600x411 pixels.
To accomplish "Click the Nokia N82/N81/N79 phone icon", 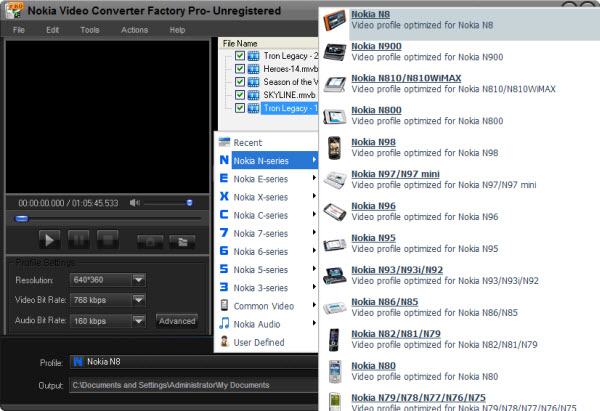I will [334, 339].
